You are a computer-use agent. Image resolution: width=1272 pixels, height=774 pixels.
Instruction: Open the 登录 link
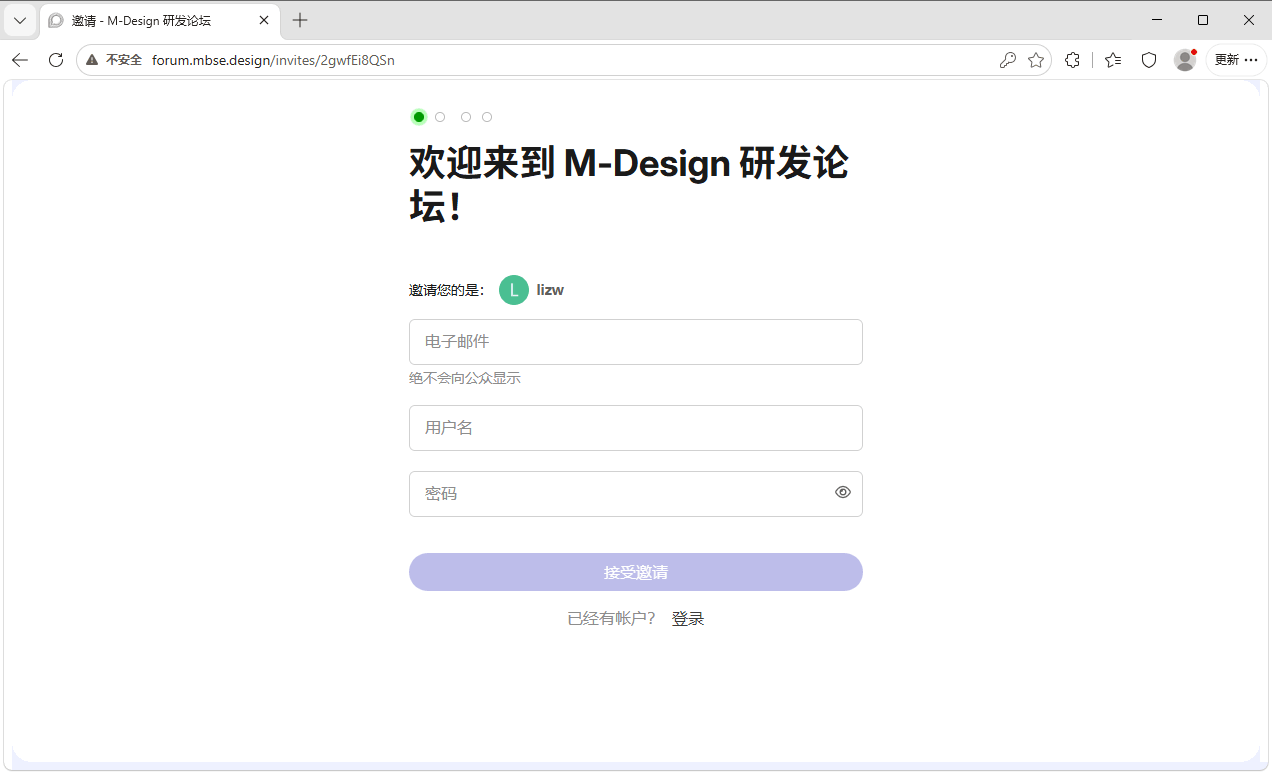pyautogui.click(x=688, y=619)
